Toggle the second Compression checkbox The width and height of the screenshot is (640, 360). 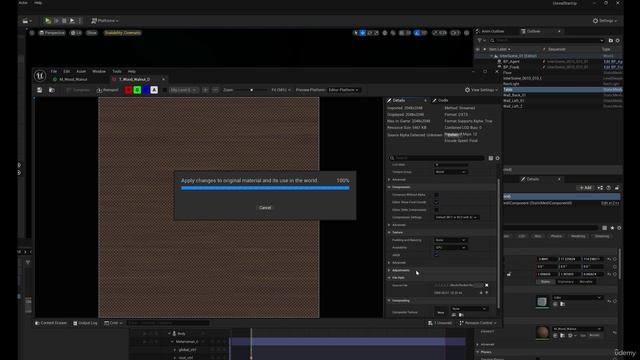point(436,202)
